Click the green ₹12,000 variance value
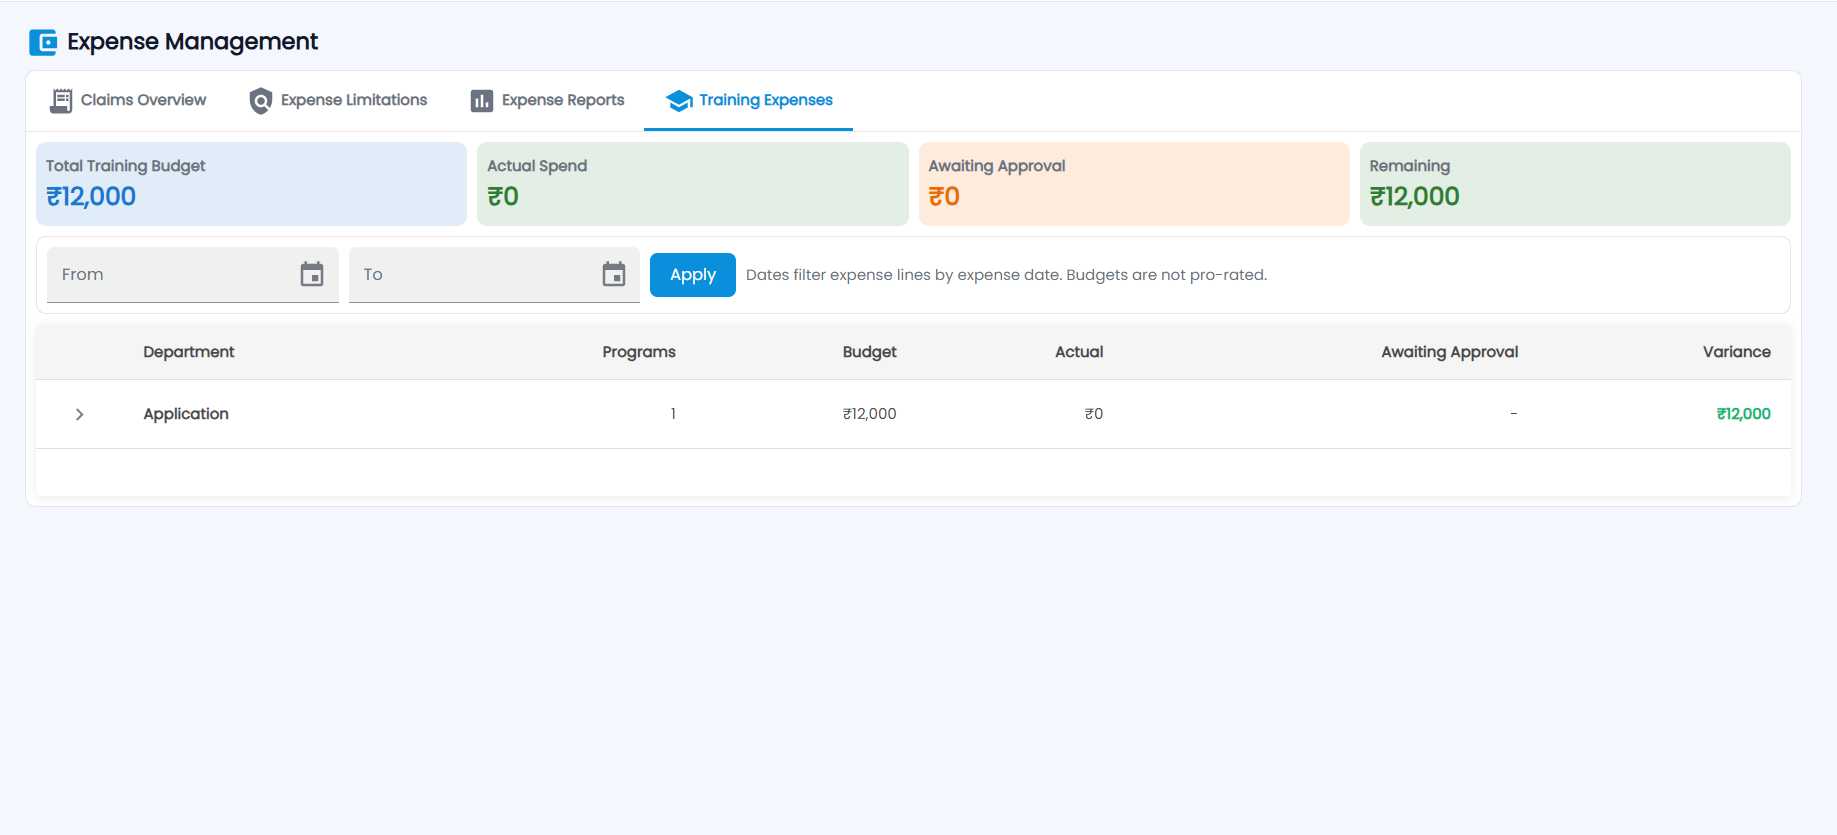Viewport: 1837px width, 835px height. [x=1743, y=414]
